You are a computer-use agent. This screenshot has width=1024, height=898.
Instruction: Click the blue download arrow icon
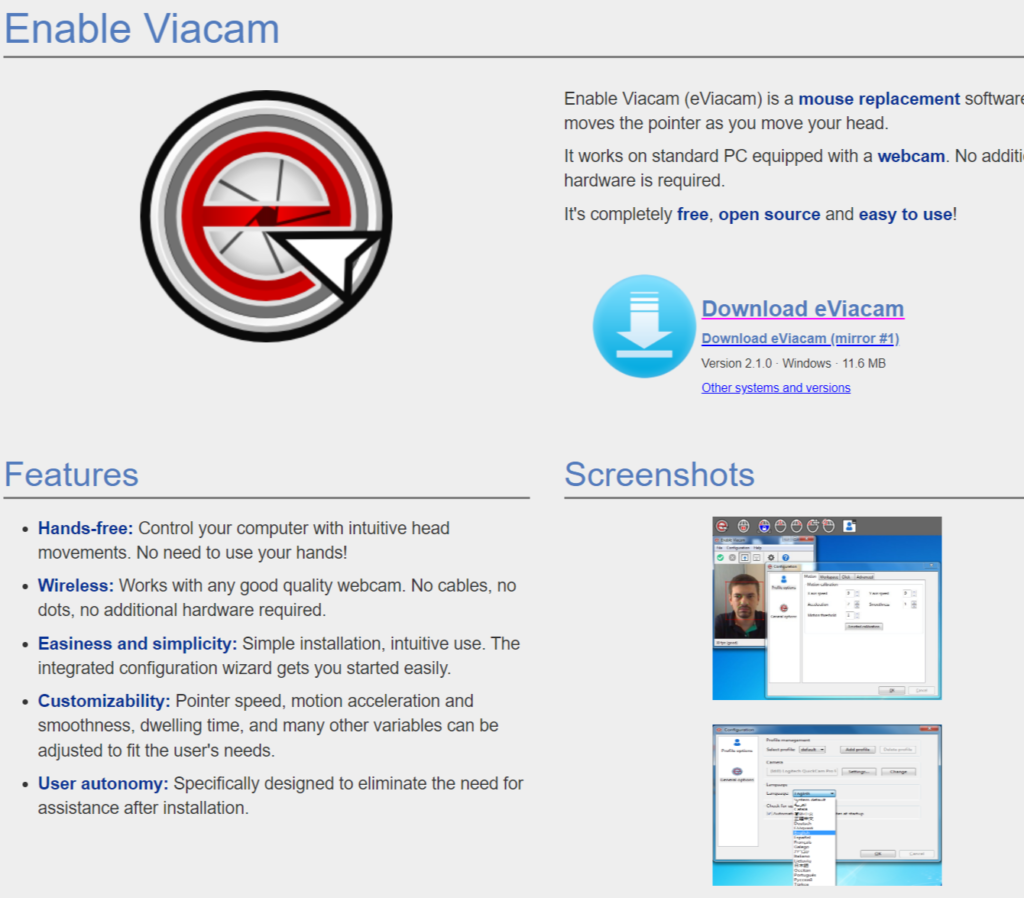(643, 327)
